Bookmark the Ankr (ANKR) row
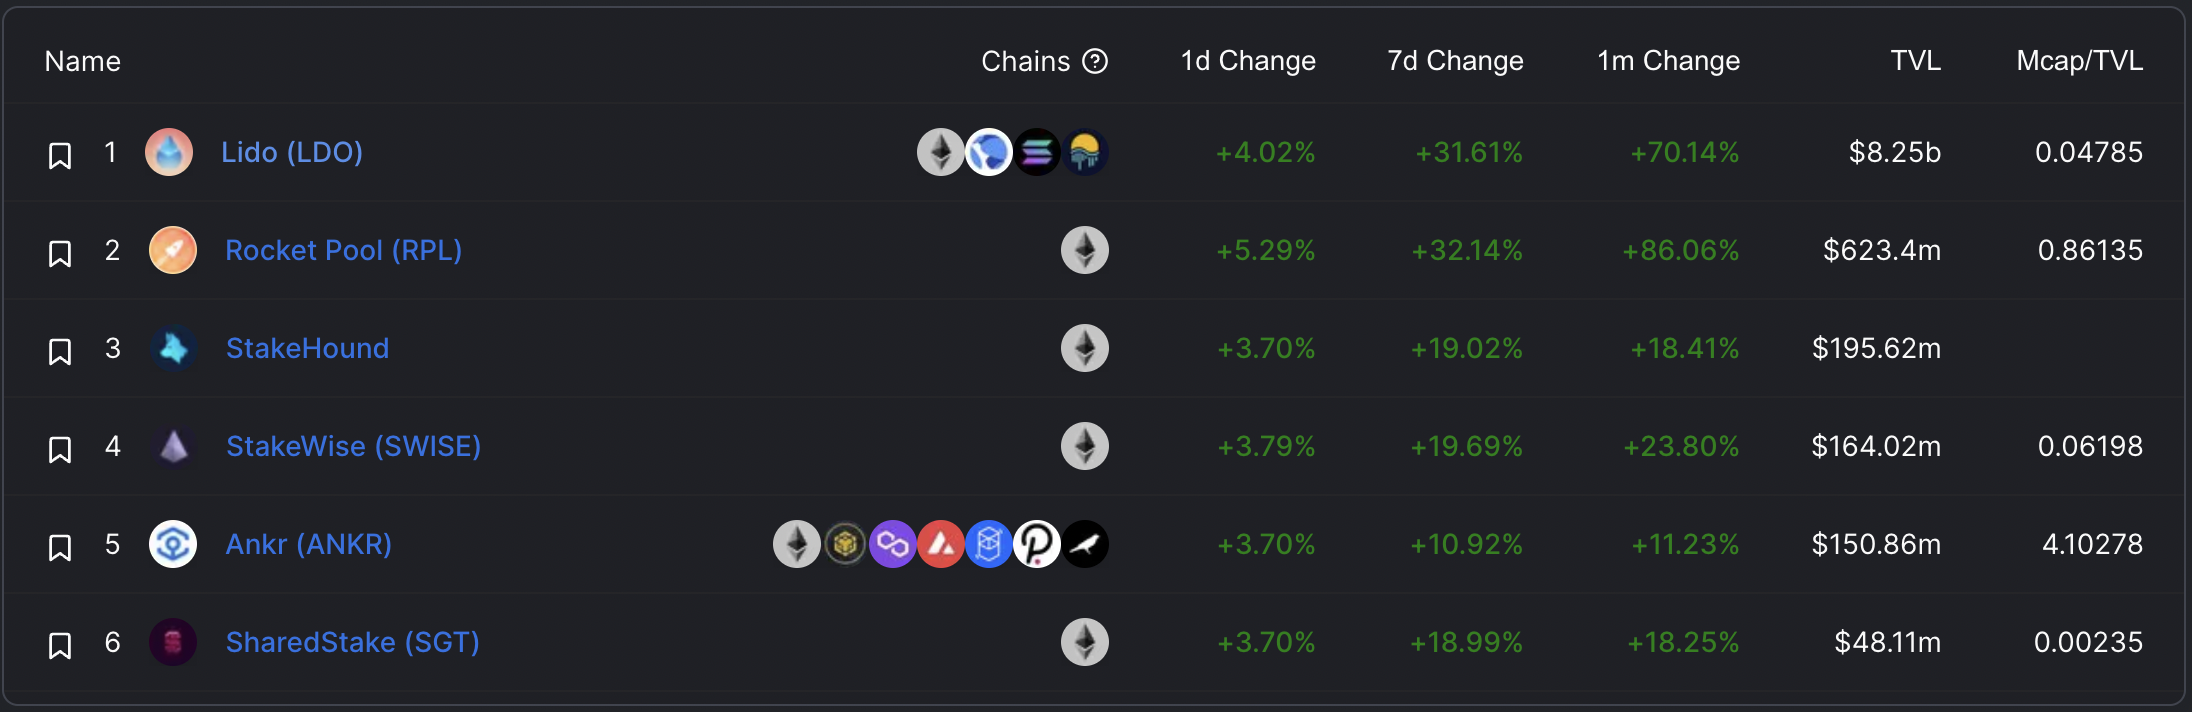Image resolution: width=2192 pixels, height=712 pixels. (60, 548)
